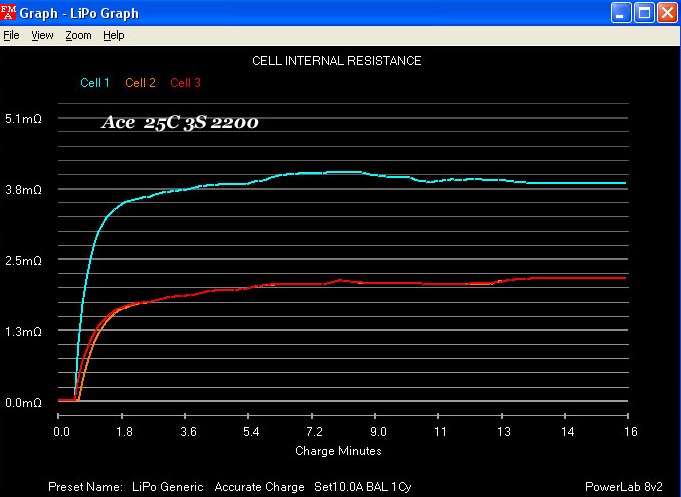The image size is (681, 497).
Task: Click the 0.0 minutes axis tick label
Action: 61,431
